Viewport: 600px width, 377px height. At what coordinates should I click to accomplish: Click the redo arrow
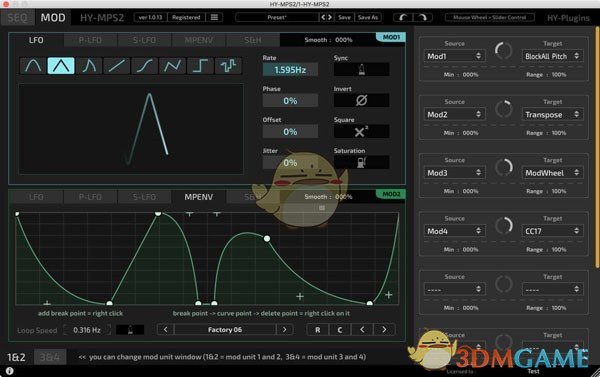click(x=423, y=17)
